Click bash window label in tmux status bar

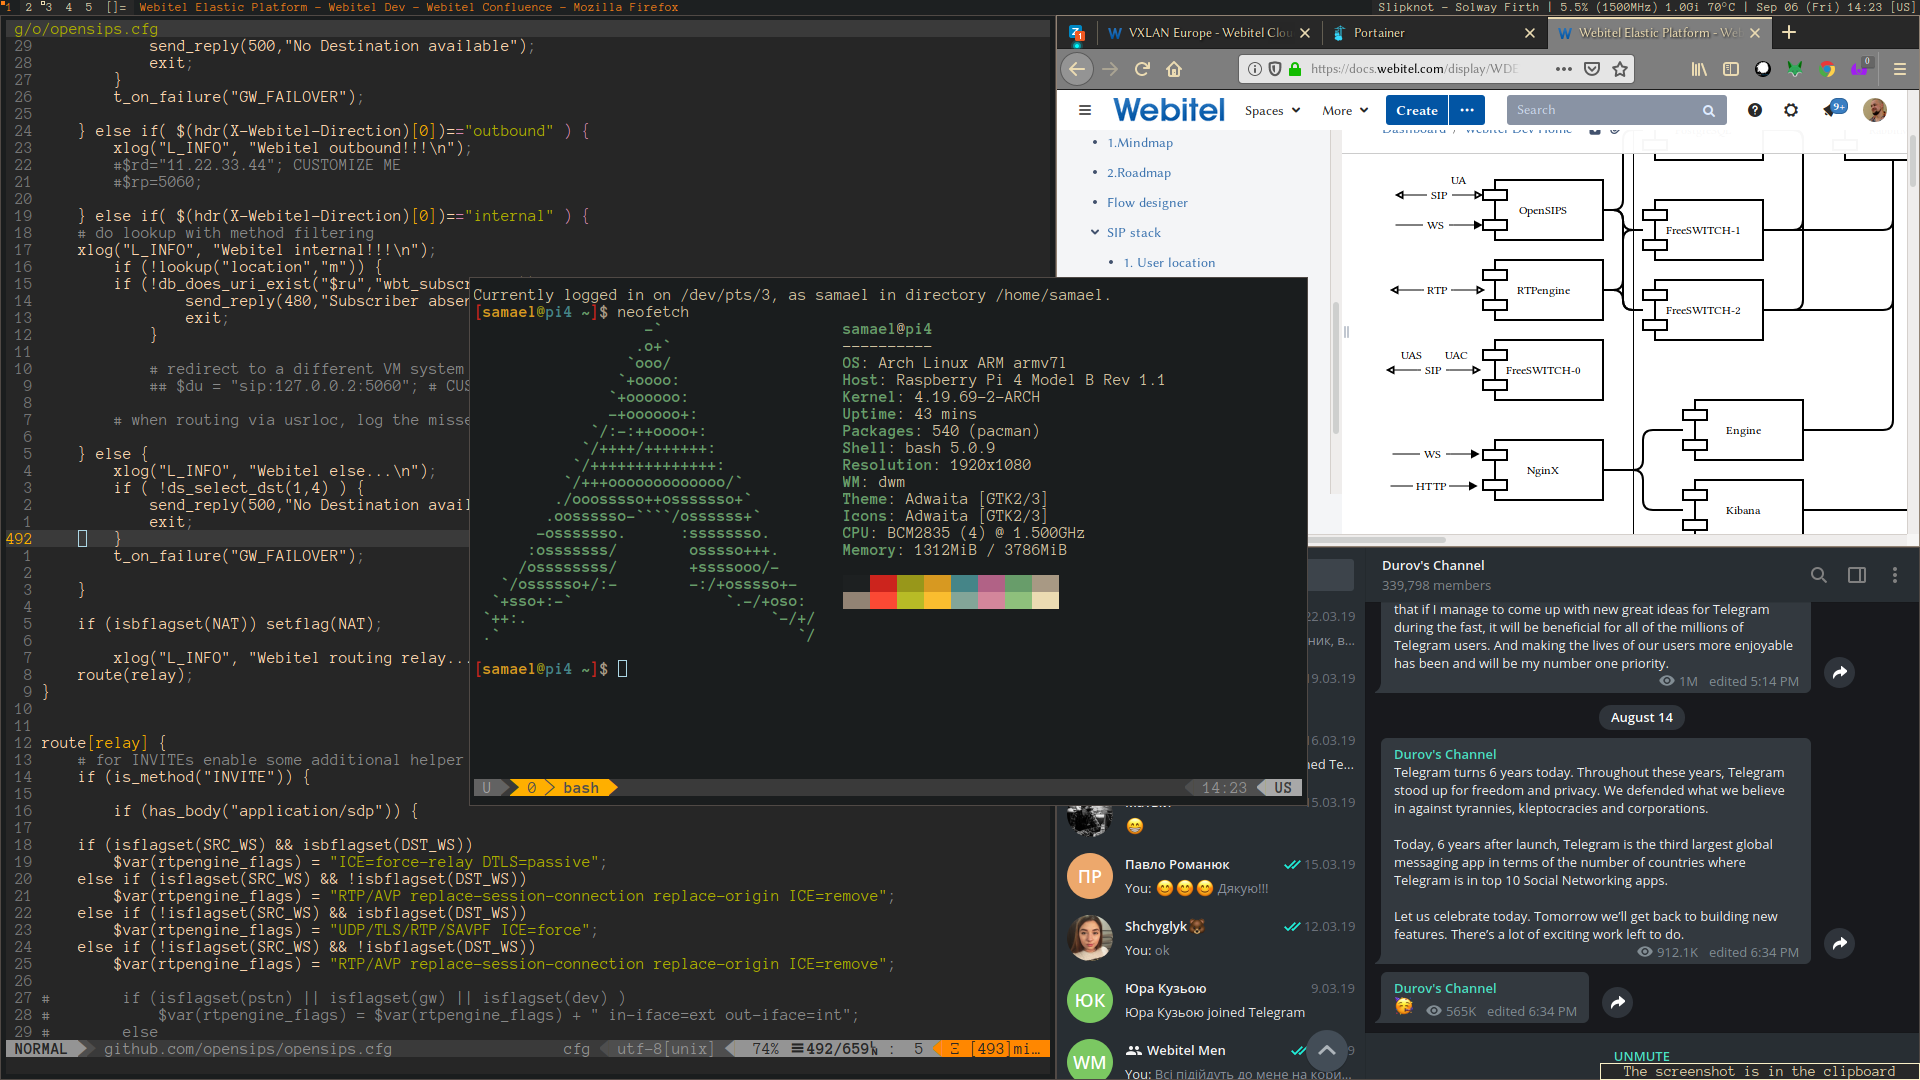581,788
